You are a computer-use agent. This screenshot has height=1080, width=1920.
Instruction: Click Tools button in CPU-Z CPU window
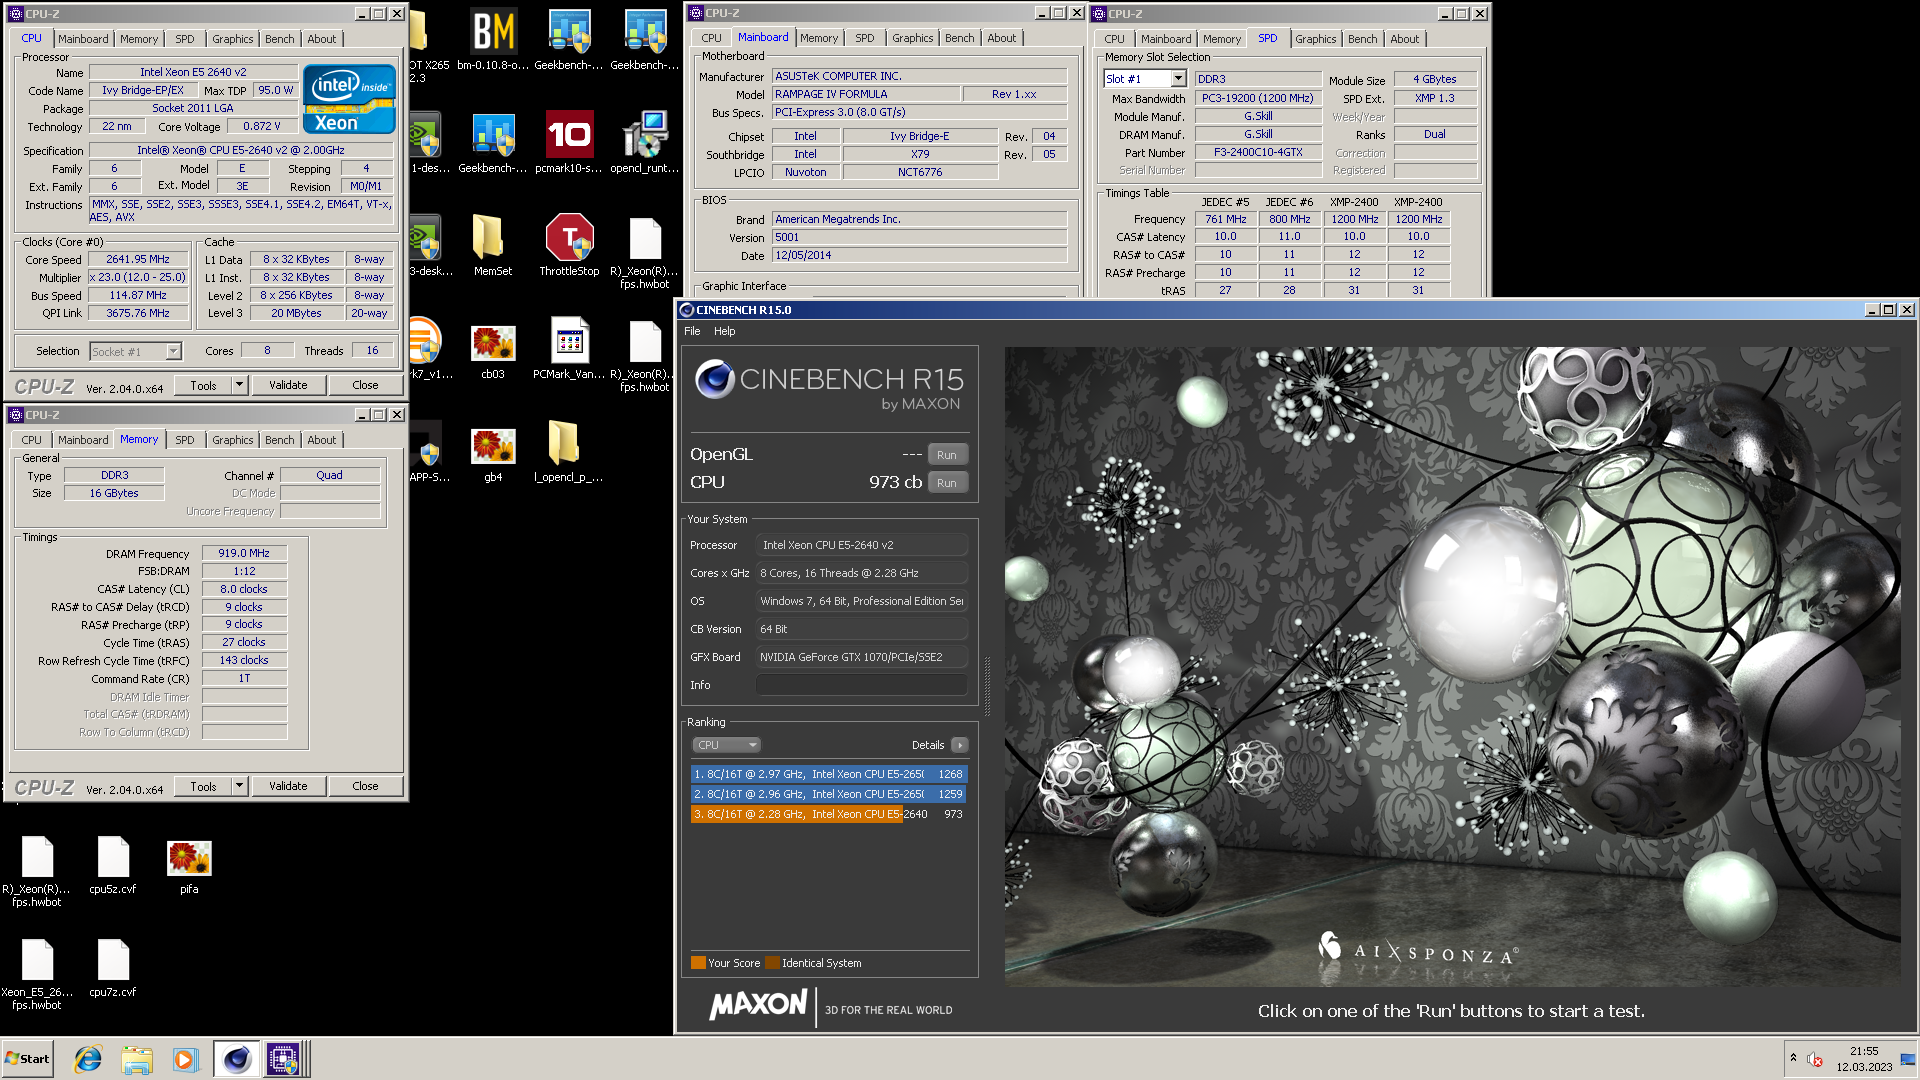coord(204,385)
